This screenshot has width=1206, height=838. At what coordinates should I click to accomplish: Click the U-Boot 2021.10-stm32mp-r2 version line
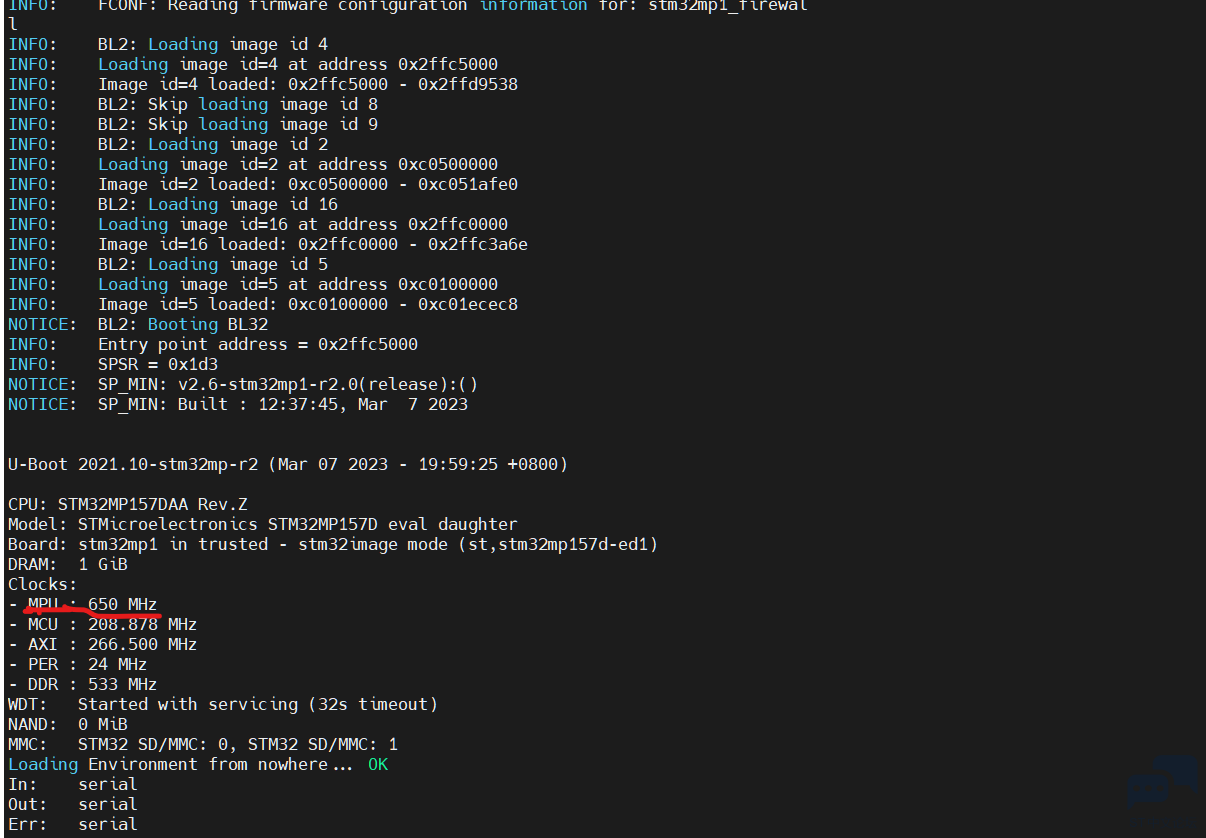[288, 464]
